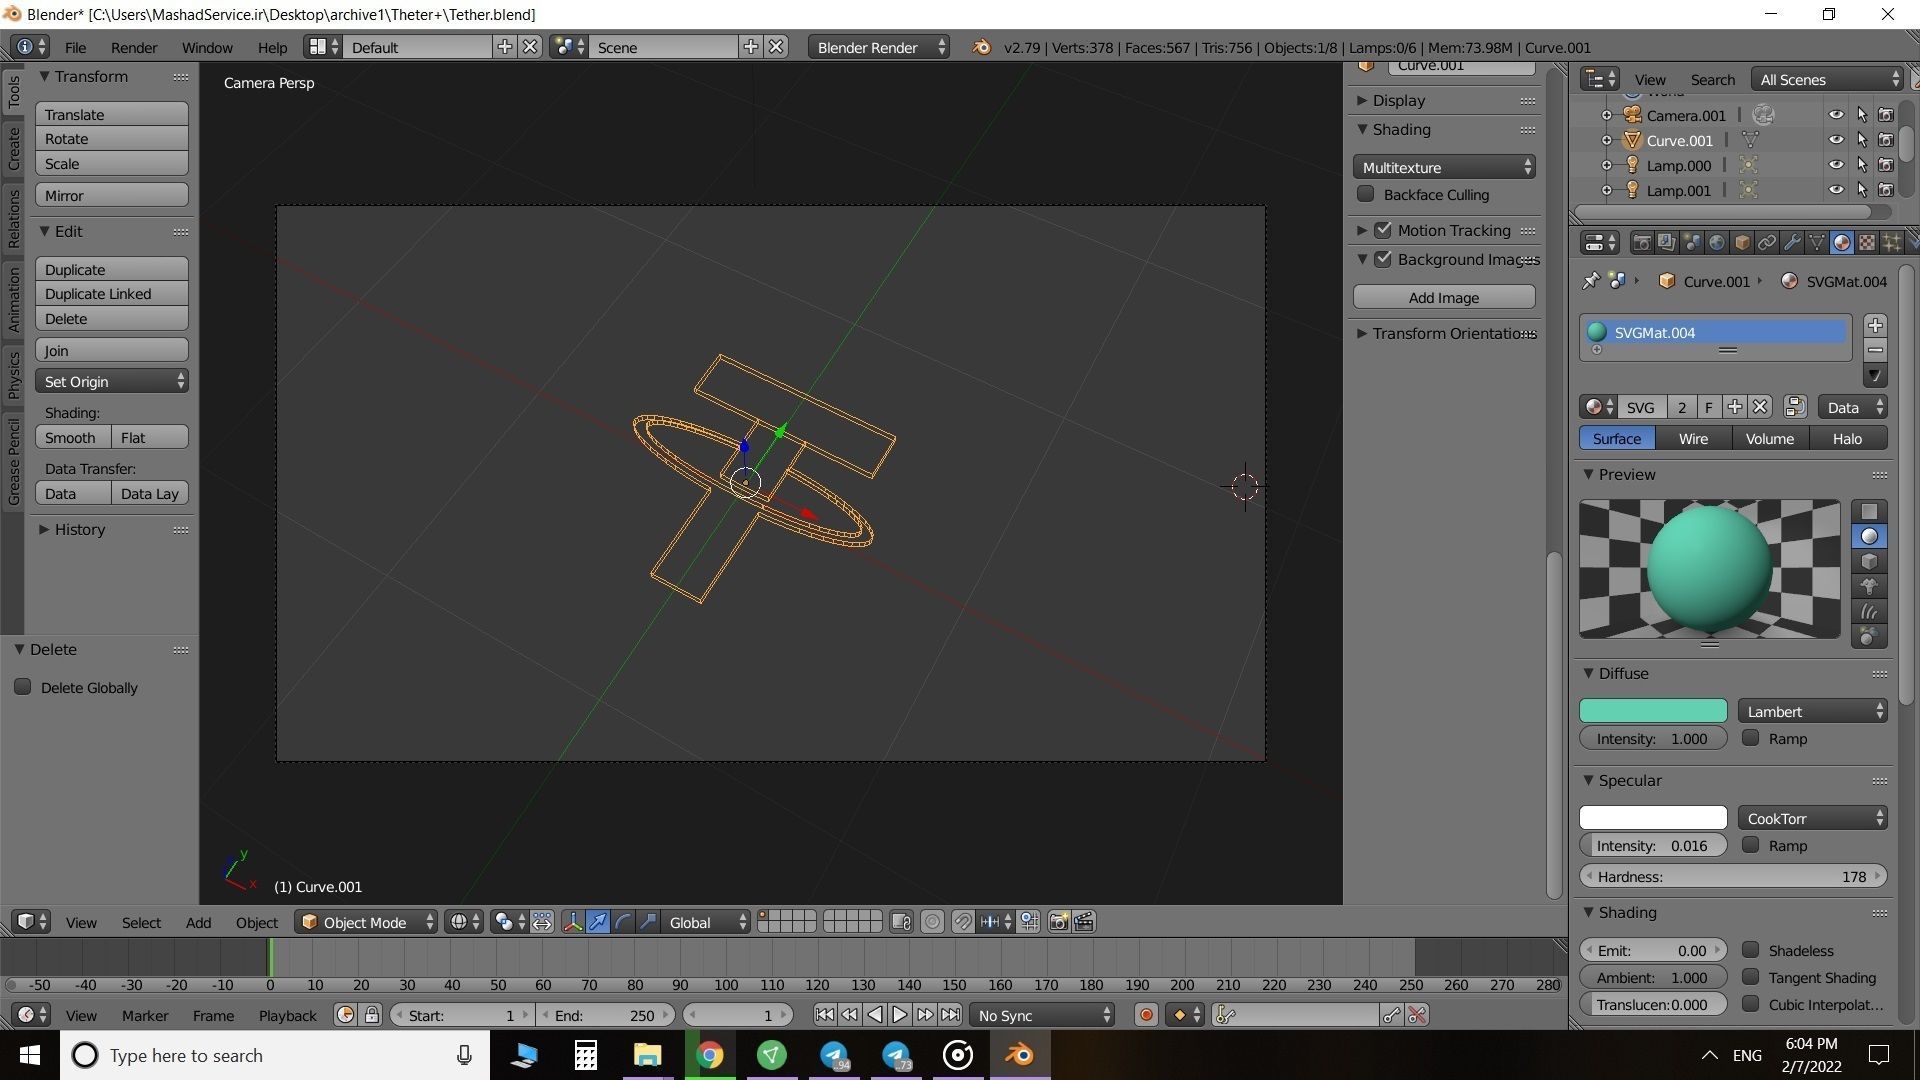Open the Window menu
The height and width of the screenshot is (1080, 1920).
[x=207, y=47]
